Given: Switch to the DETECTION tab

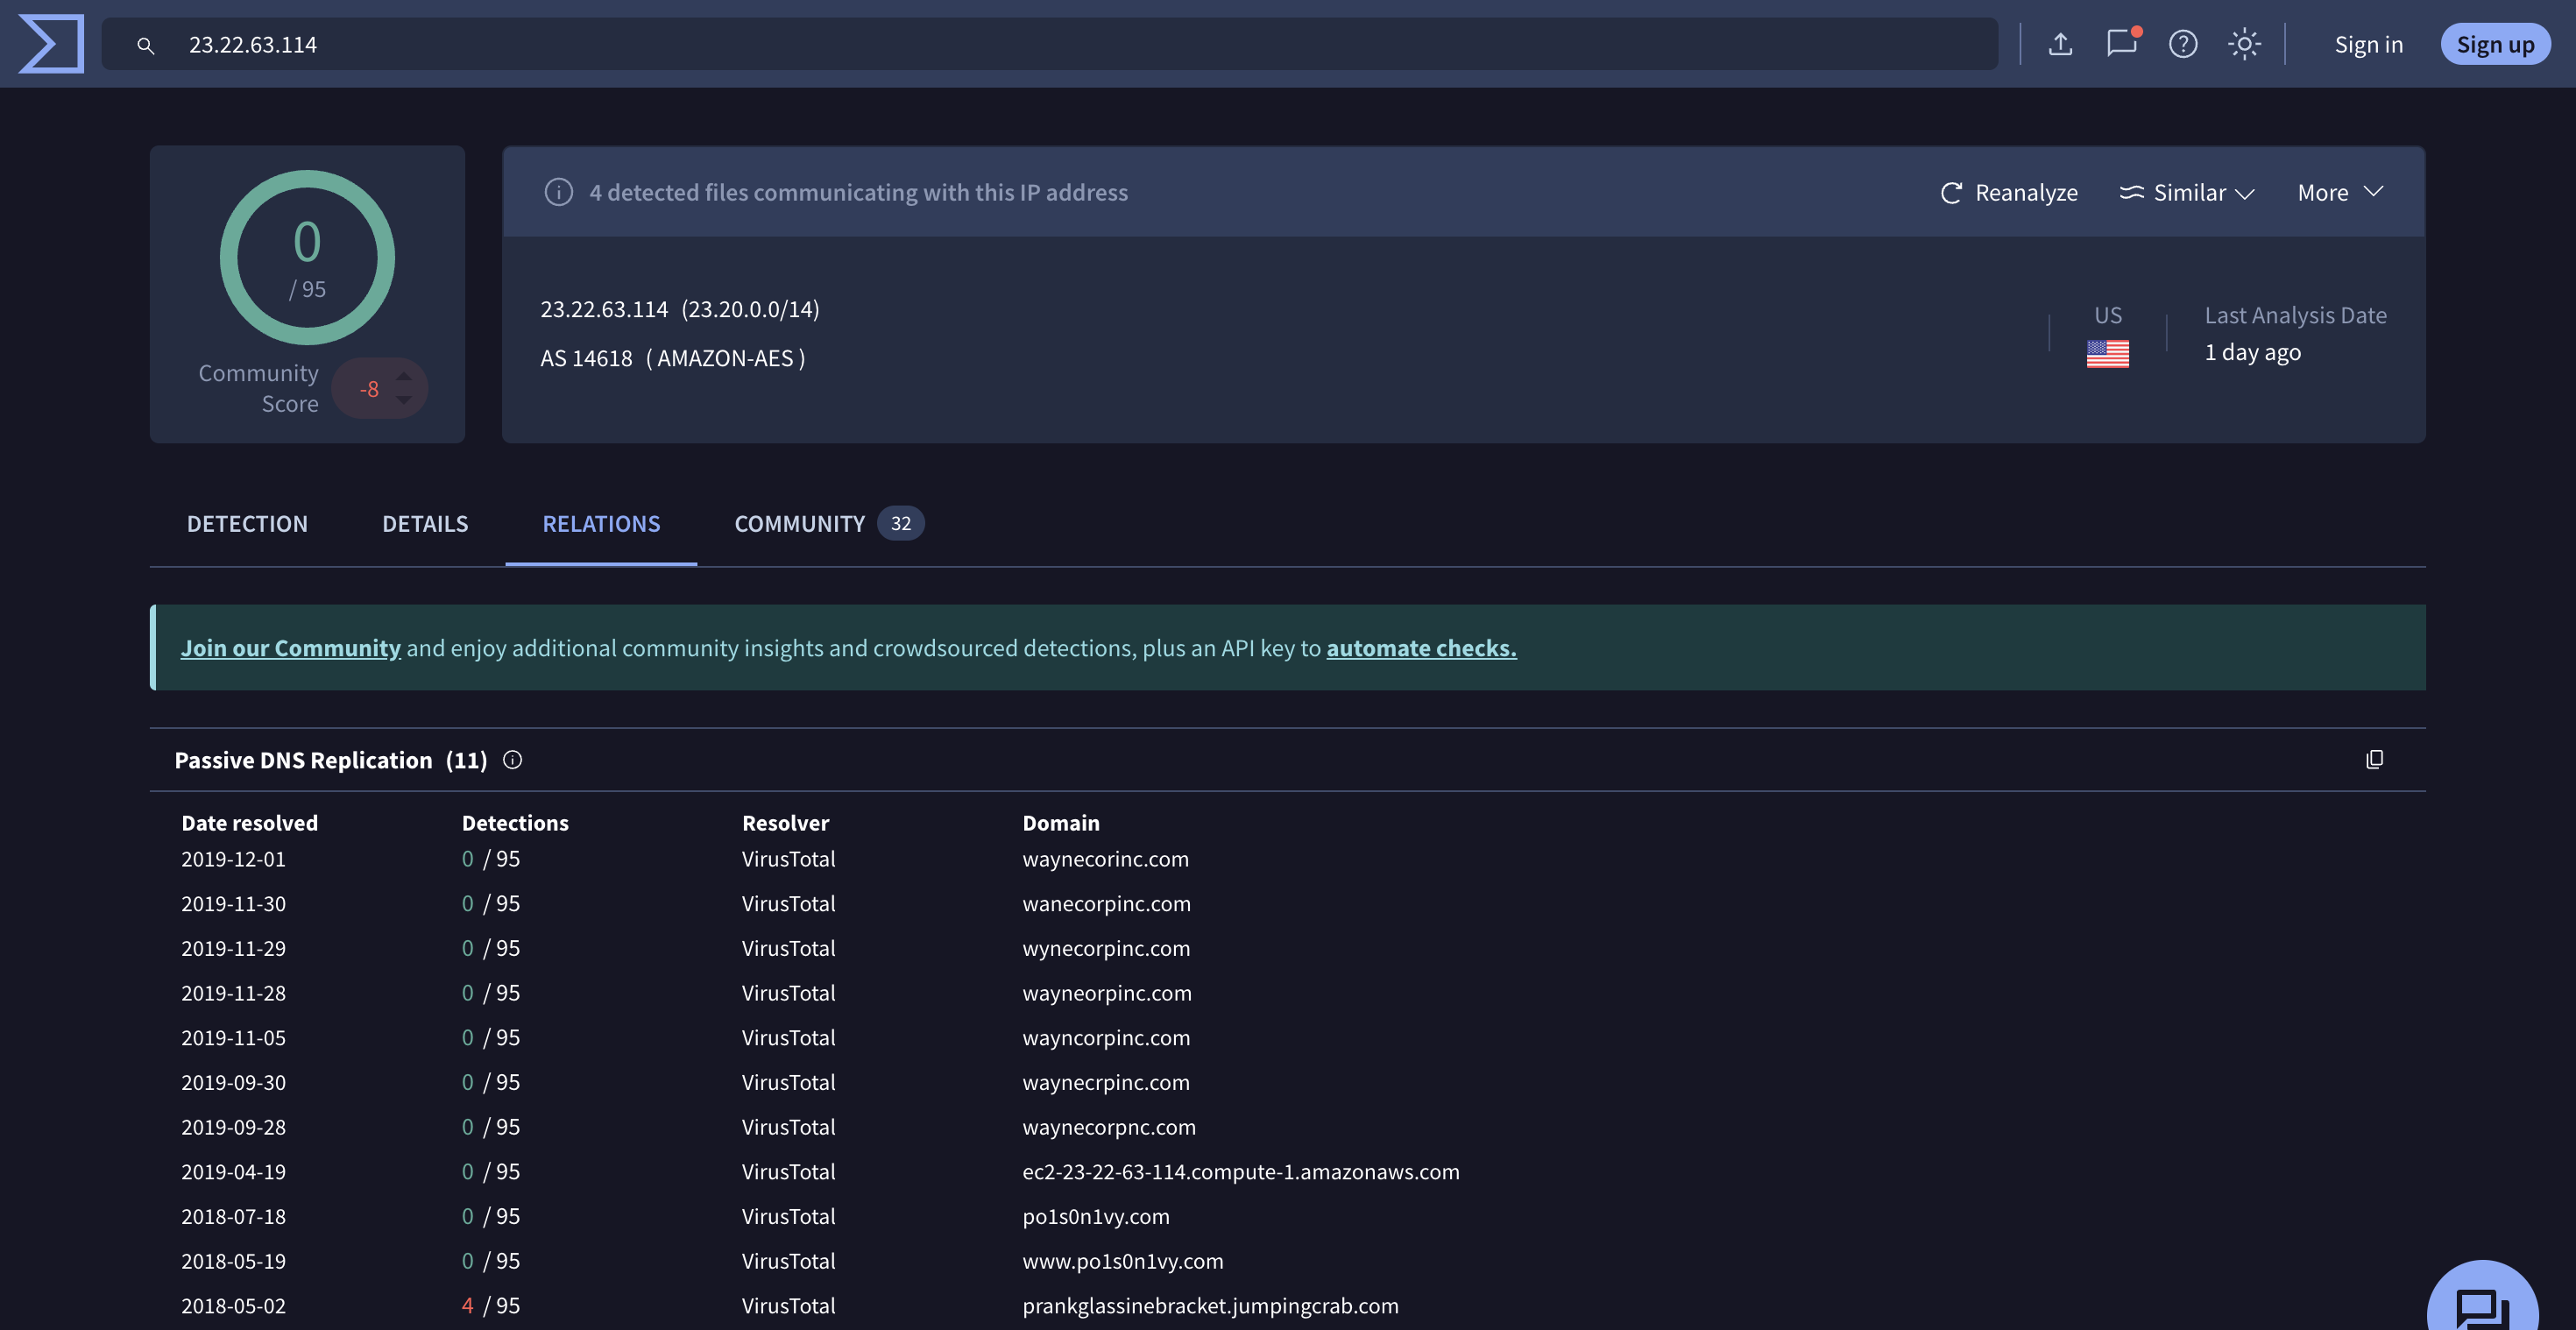Looking at the screenshot, I should (x=247, y=524).
